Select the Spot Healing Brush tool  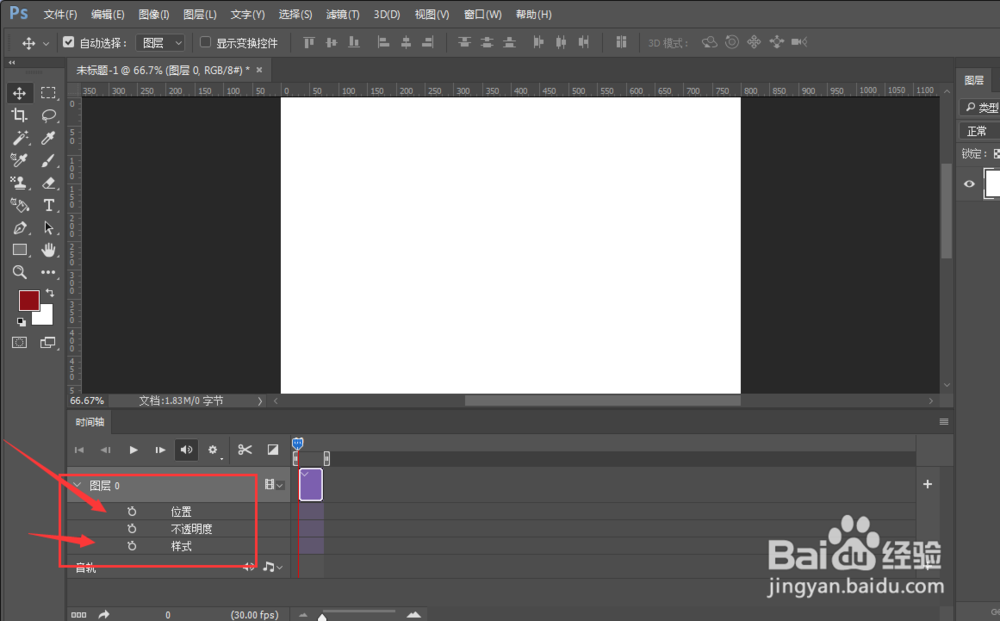click(x=19, y=160)
